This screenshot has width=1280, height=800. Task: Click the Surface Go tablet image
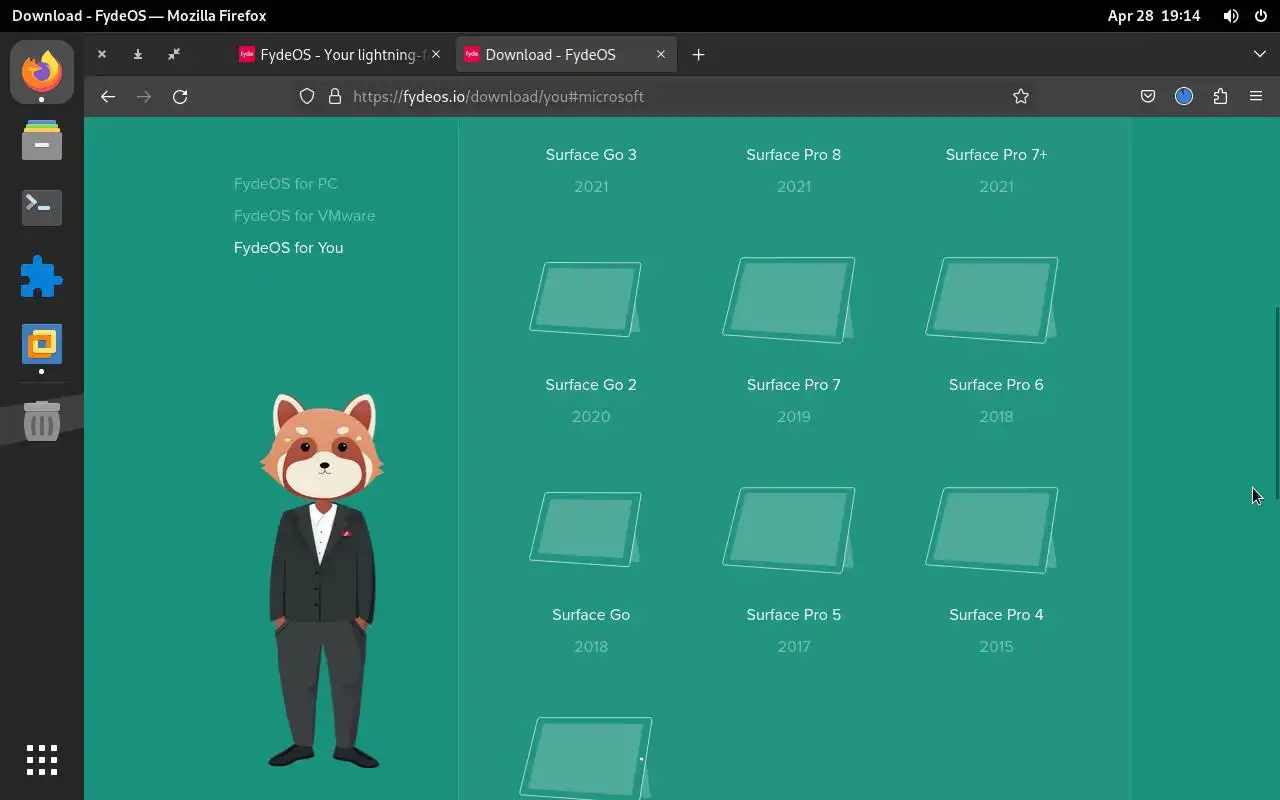coord(586,529)
